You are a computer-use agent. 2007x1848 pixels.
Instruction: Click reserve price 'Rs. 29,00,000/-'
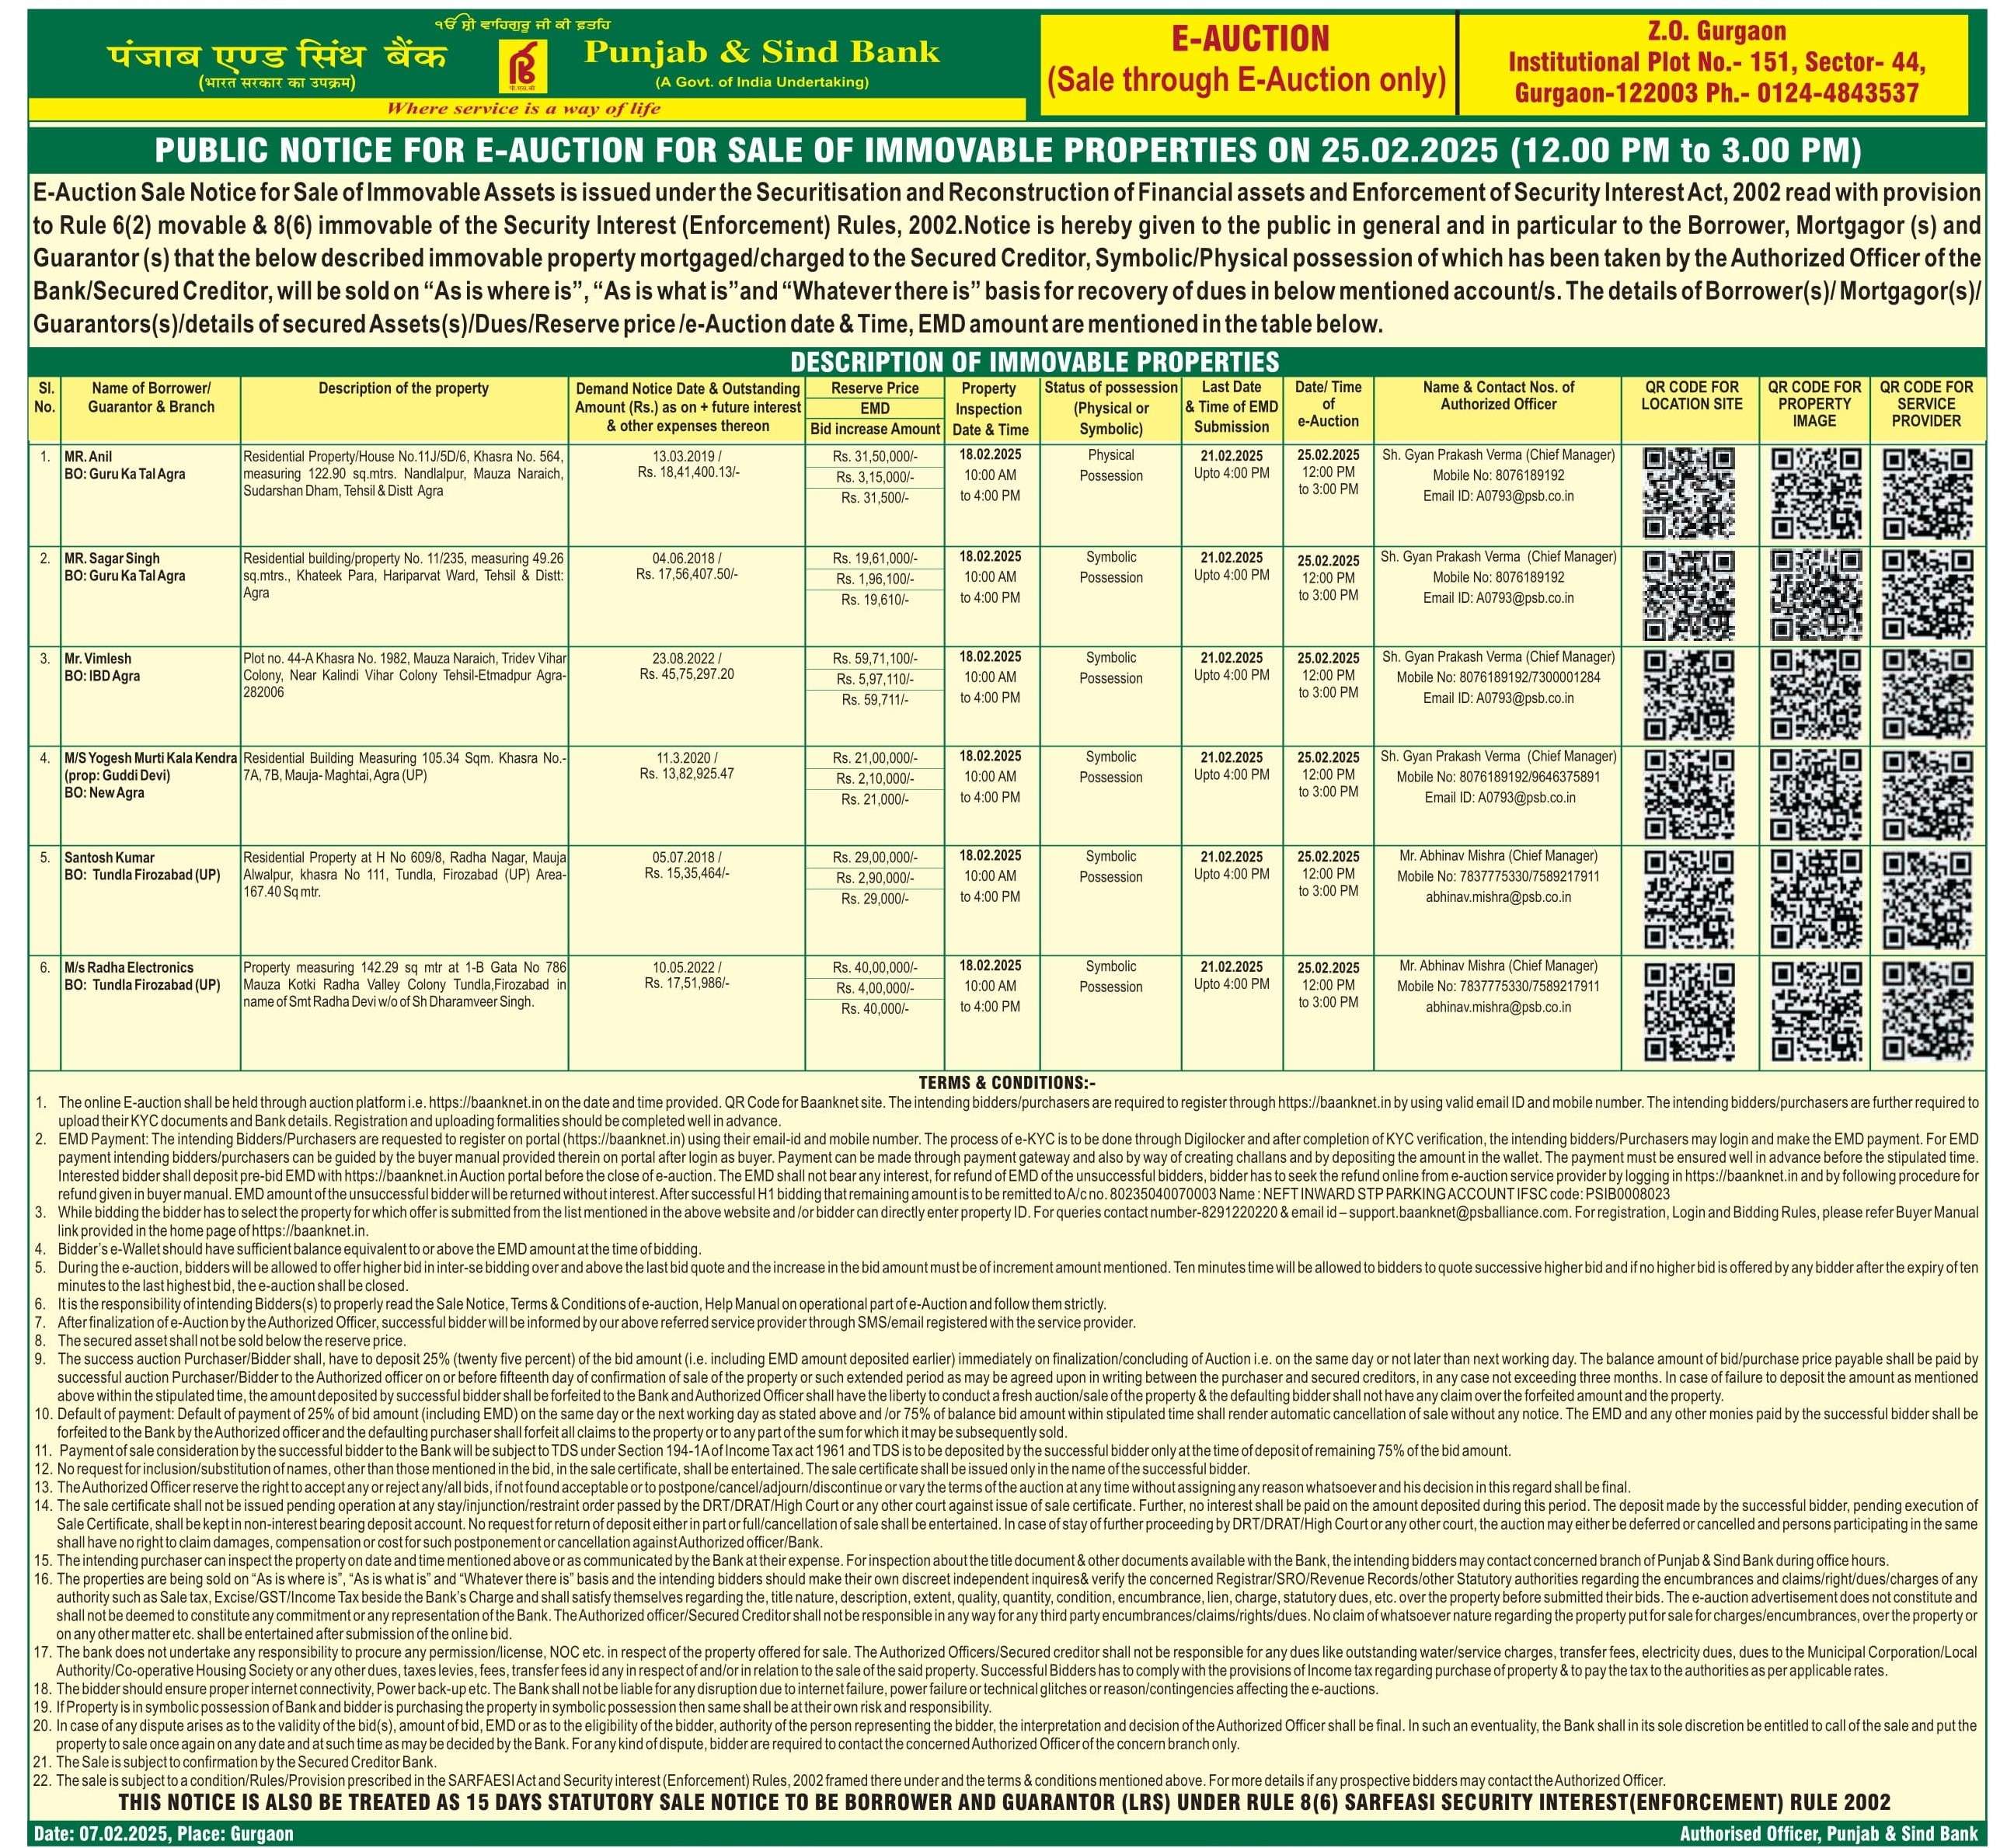click(875, 858)
